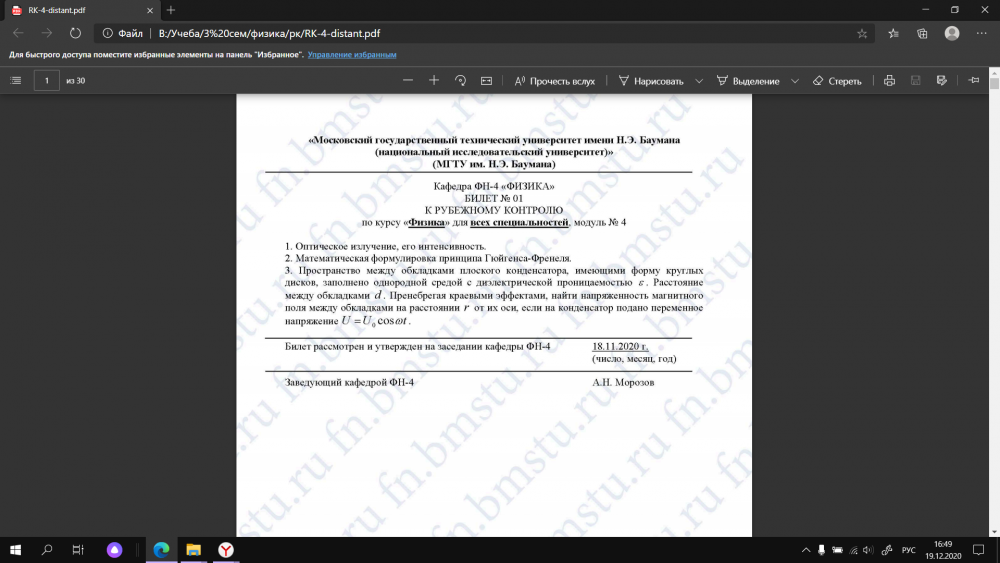
Task: Activate the Выделение highlight tool
Action: coord(748,81)
